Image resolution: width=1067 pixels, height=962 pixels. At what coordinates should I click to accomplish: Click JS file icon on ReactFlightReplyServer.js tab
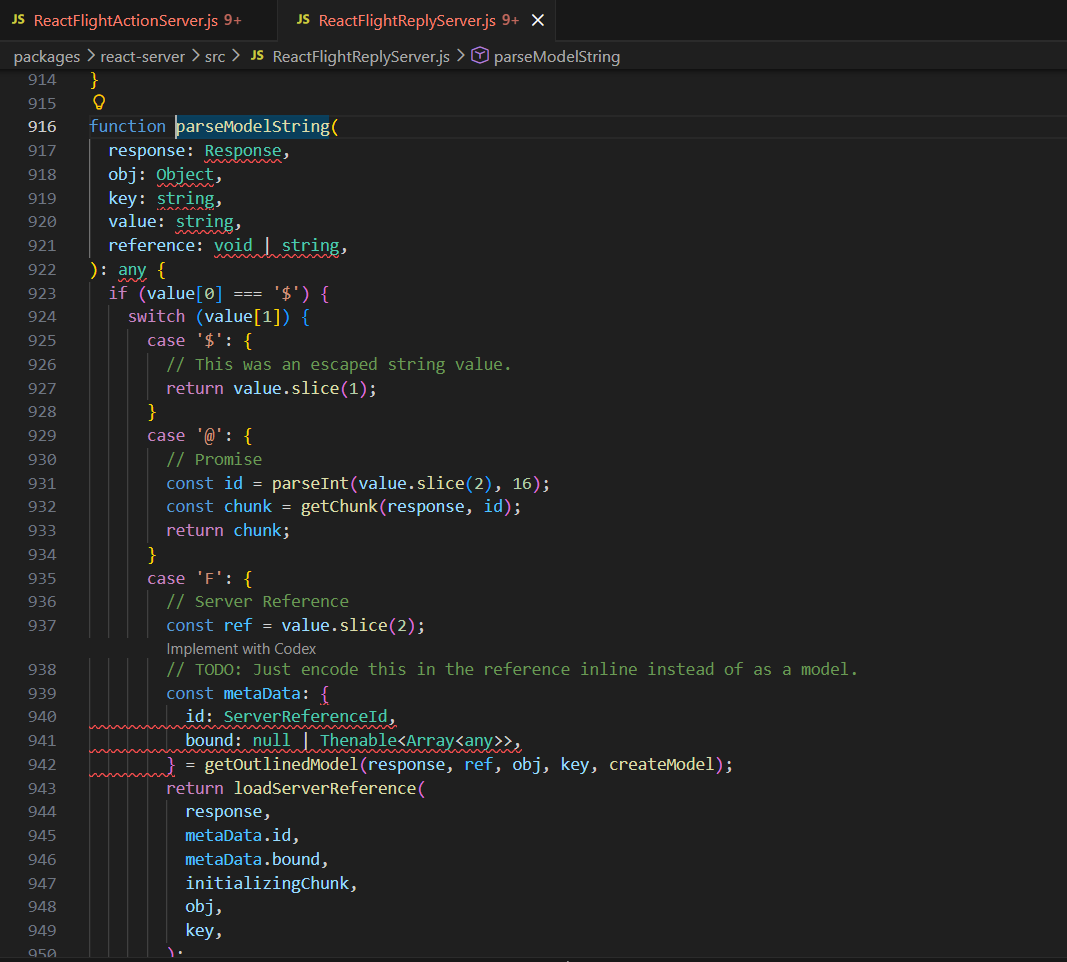tap(302, 20)
